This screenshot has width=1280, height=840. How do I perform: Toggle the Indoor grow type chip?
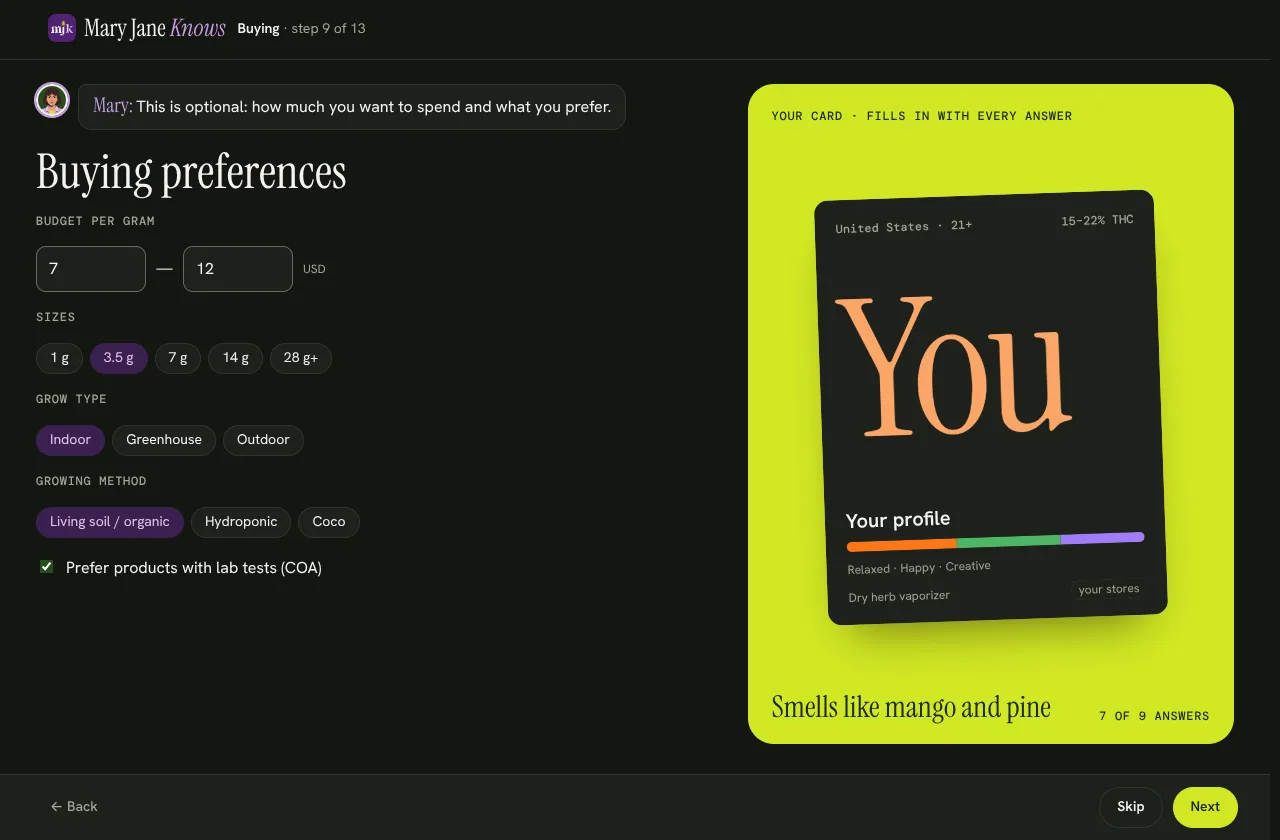[70, 440]
